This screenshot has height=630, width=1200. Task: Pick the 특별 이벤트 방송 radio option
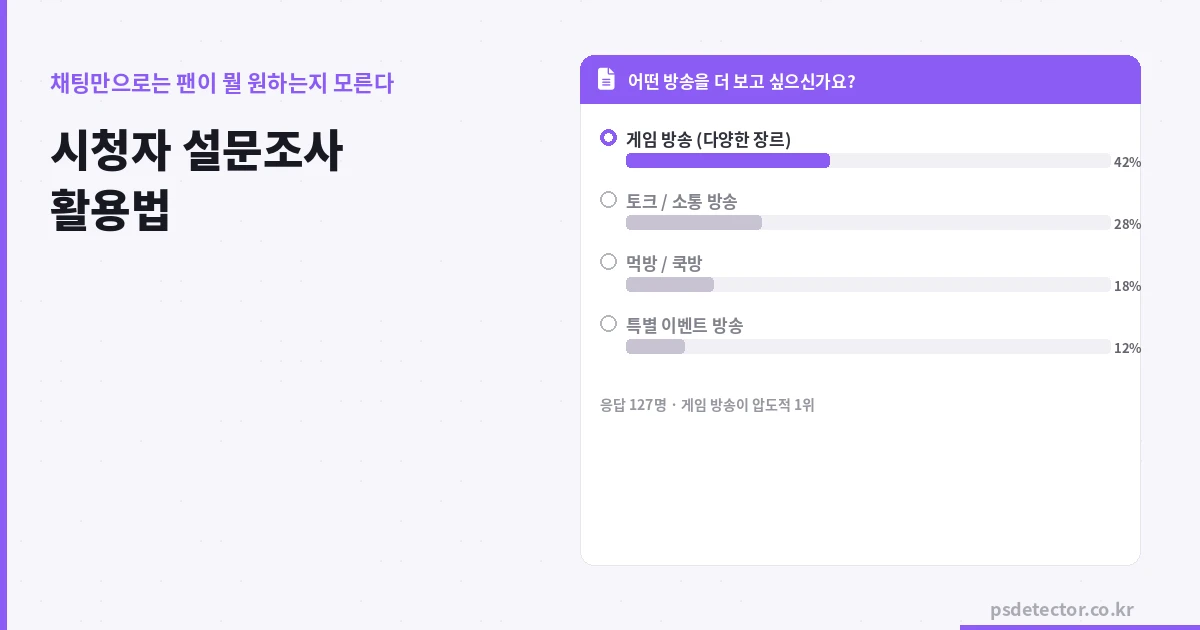(608, 324)
